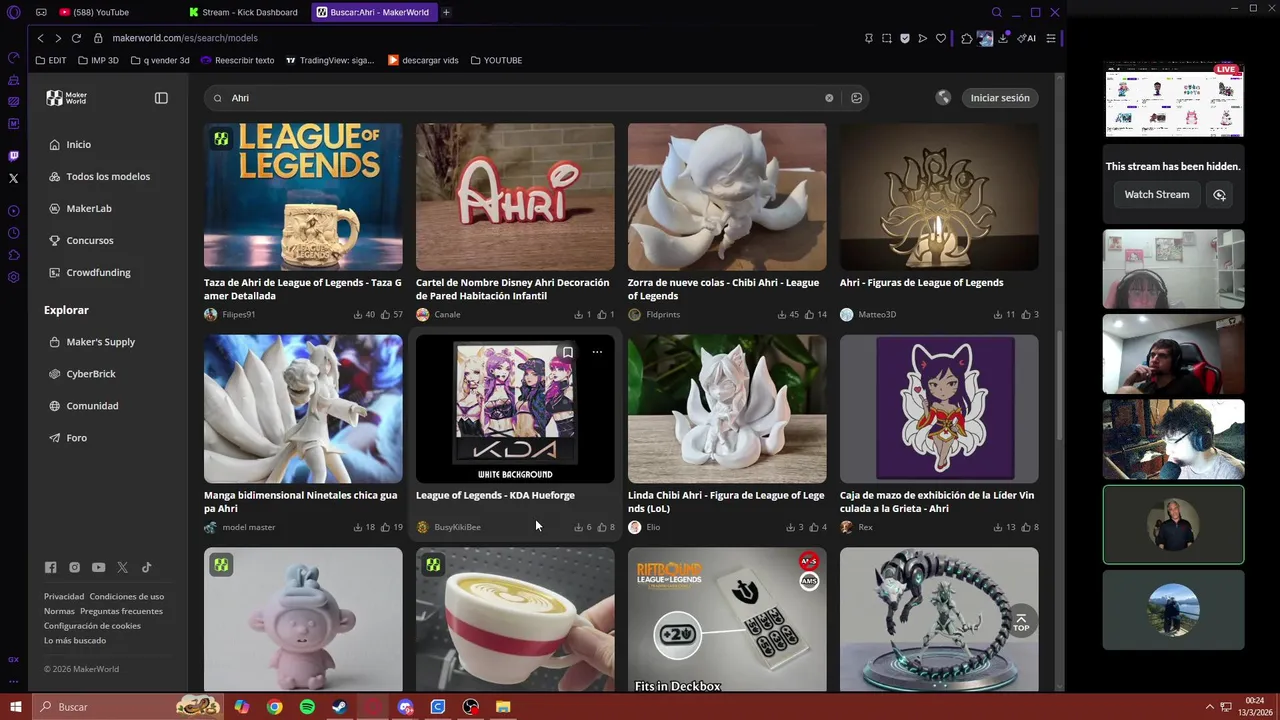Screen dimensions: 1280x720
Task: Open Caja de mazo Ahri thumbnail
Action: [939, 409]
